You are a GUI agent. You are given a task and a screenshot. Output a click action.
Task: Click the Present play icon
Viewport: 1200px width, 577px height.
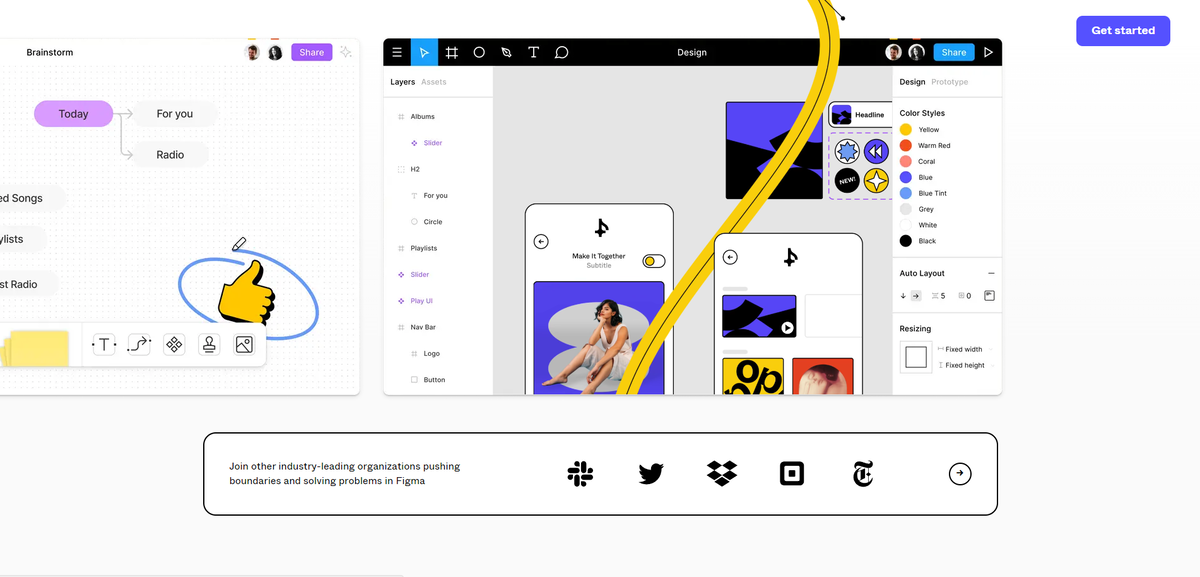989,52
